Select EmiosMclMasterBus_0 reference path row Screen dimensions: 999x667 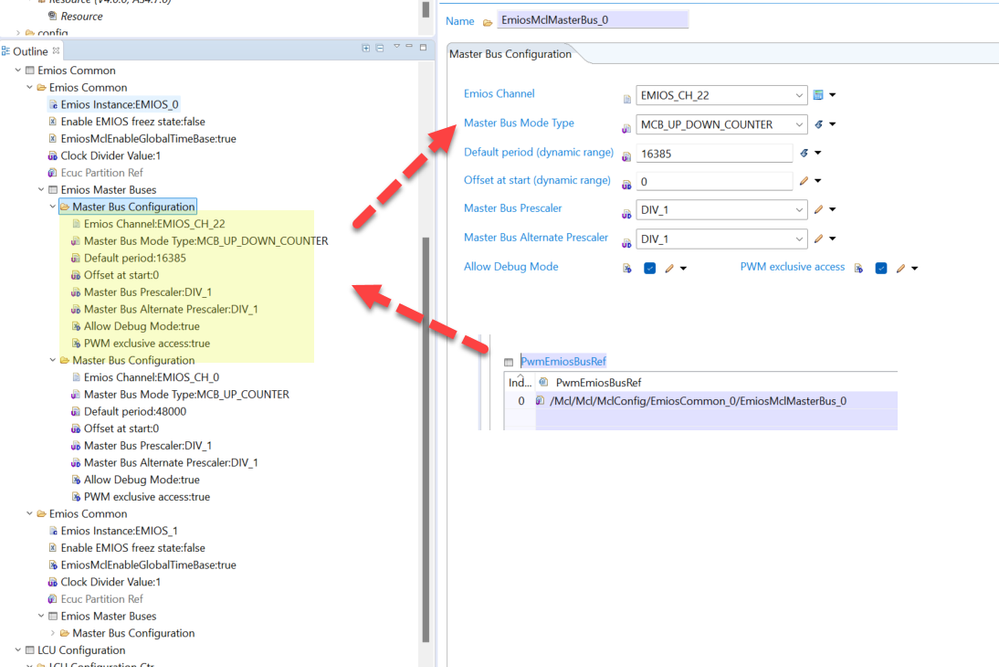[716, 401]
